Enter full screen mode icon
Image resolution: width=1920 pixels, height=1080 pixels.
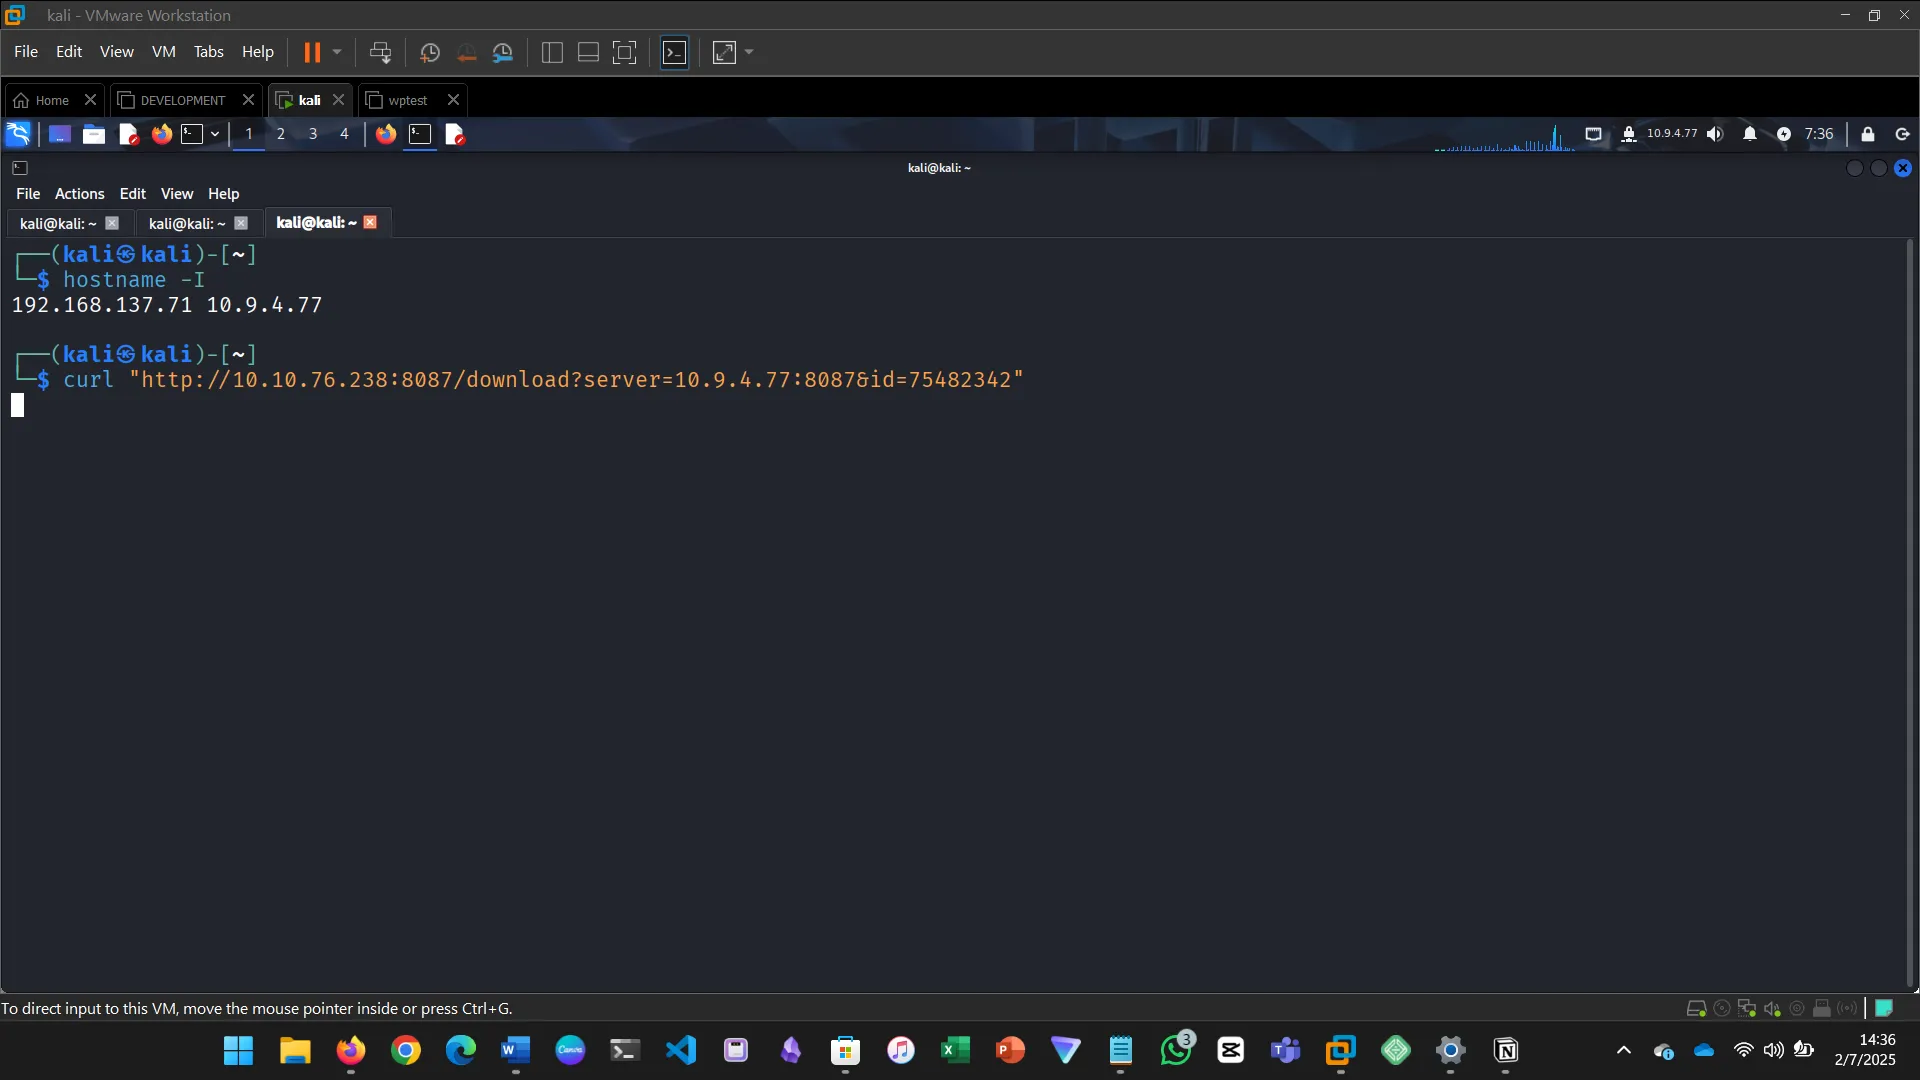(624, 52)
